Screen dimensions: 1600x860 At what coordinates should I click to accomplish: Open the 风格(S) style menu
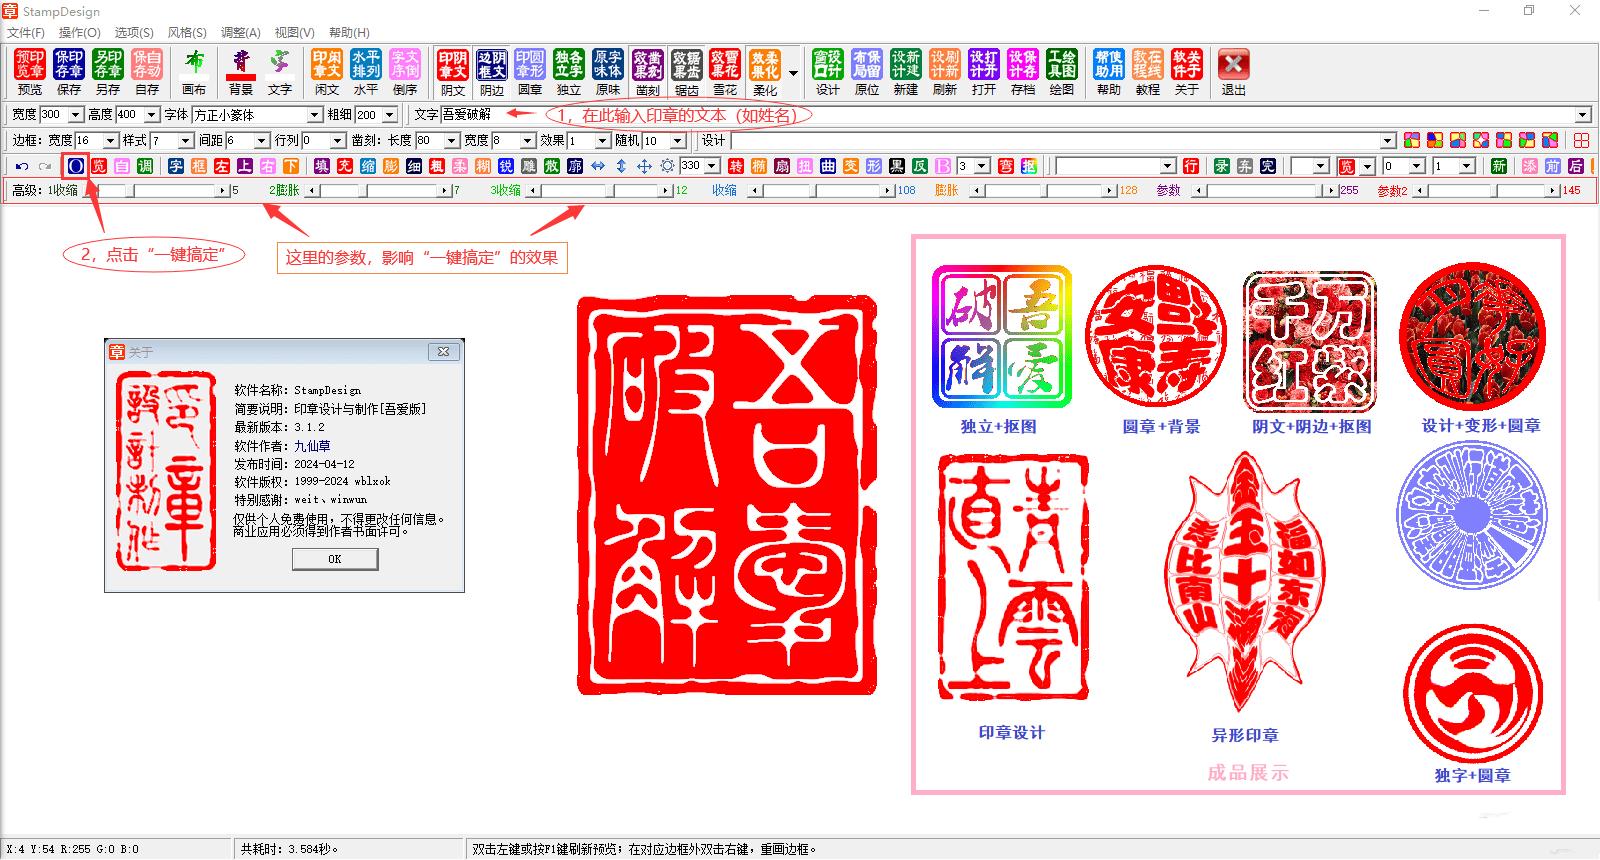click(x=187, y=33)
